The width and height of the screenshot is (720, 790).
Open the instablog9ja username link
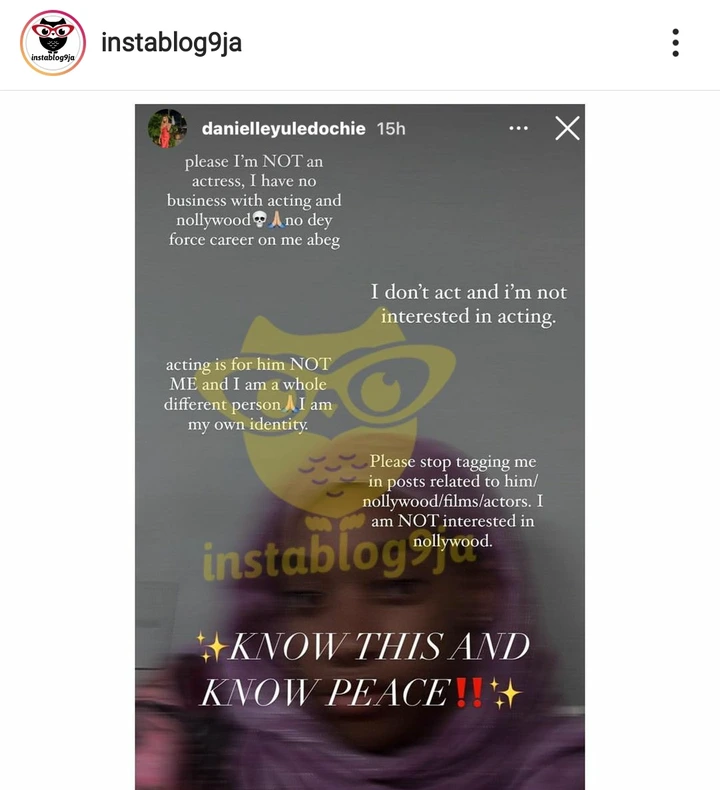pyautogui.click(x=171, y=43)
